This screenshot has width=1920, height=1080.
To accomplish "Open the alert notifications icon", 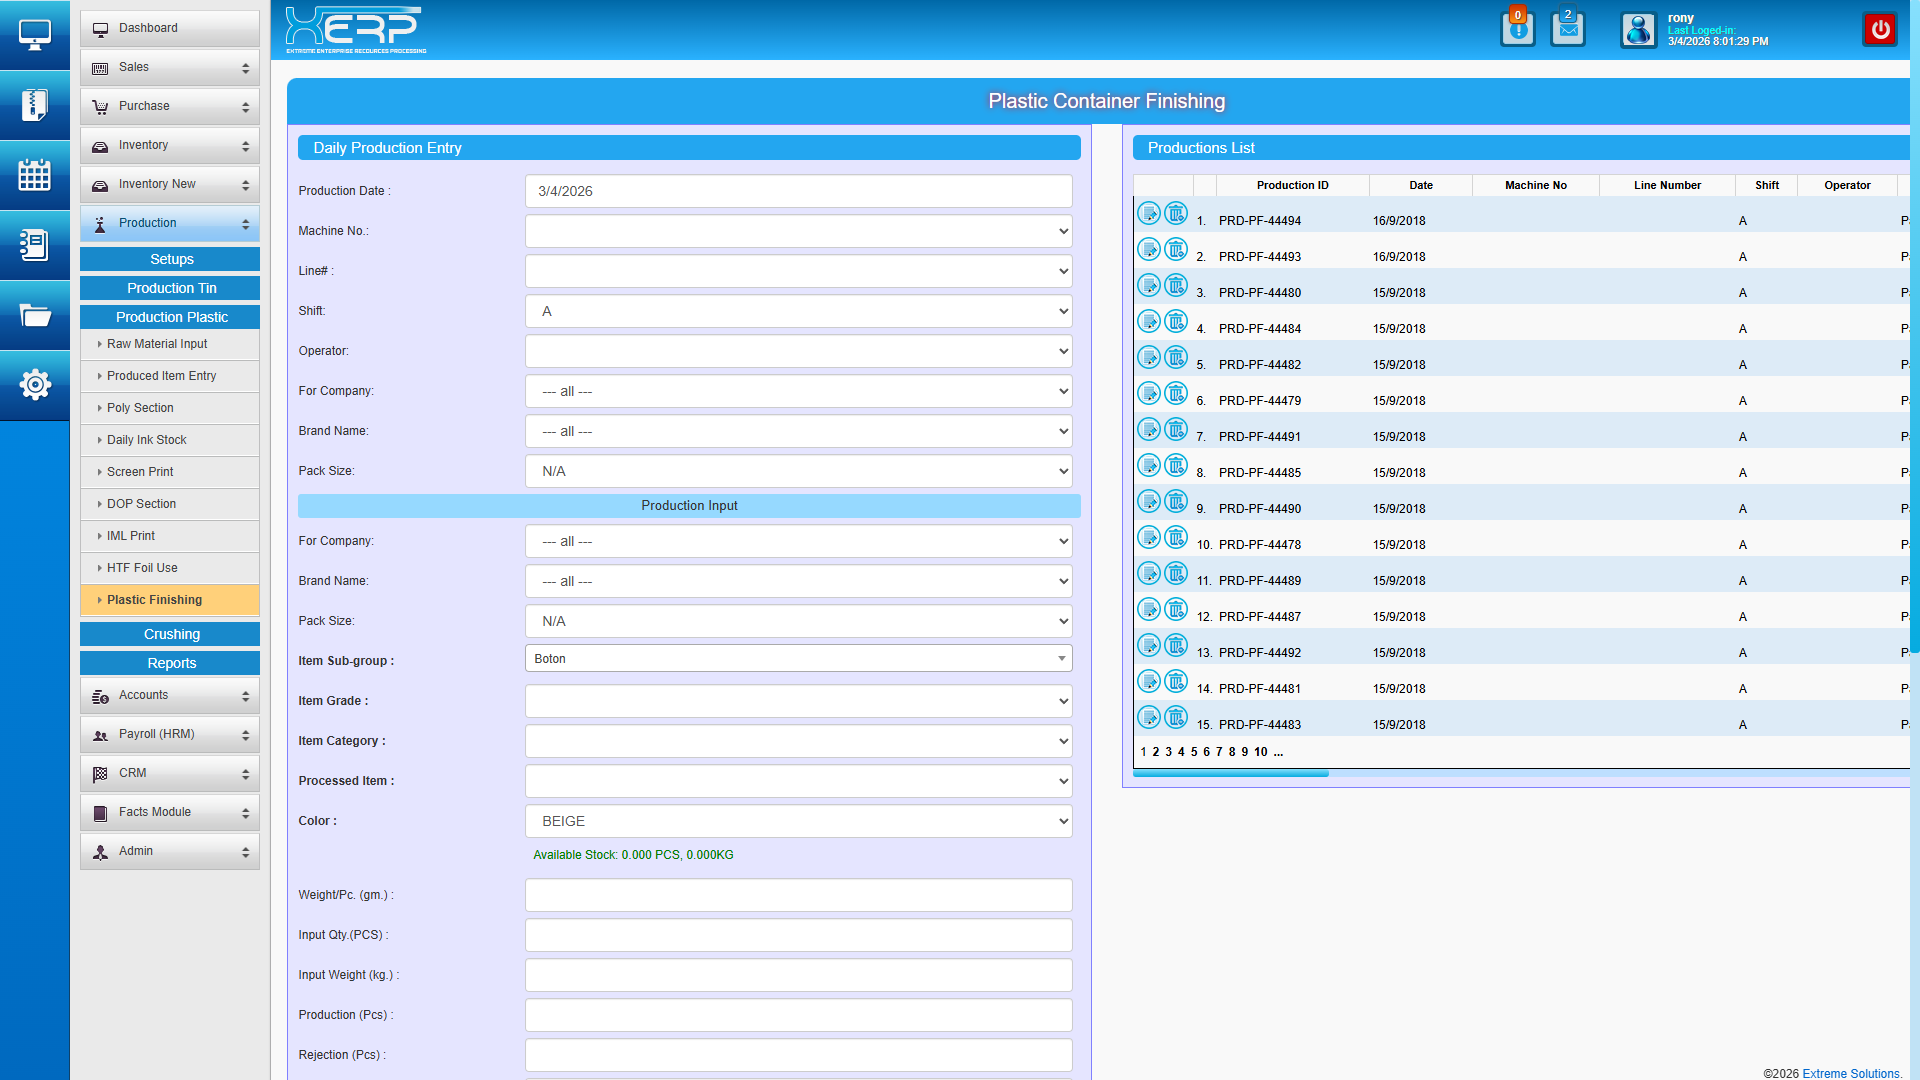I will click(x=1517, y=29).
